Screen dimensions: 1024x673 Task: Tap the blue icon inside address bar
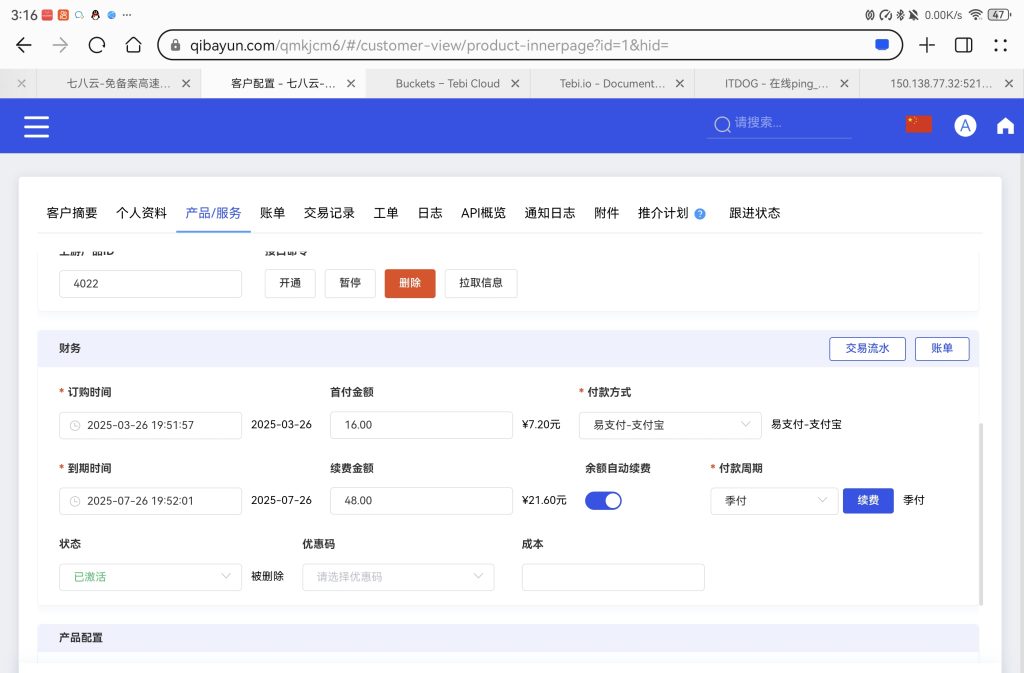(882, 44)
